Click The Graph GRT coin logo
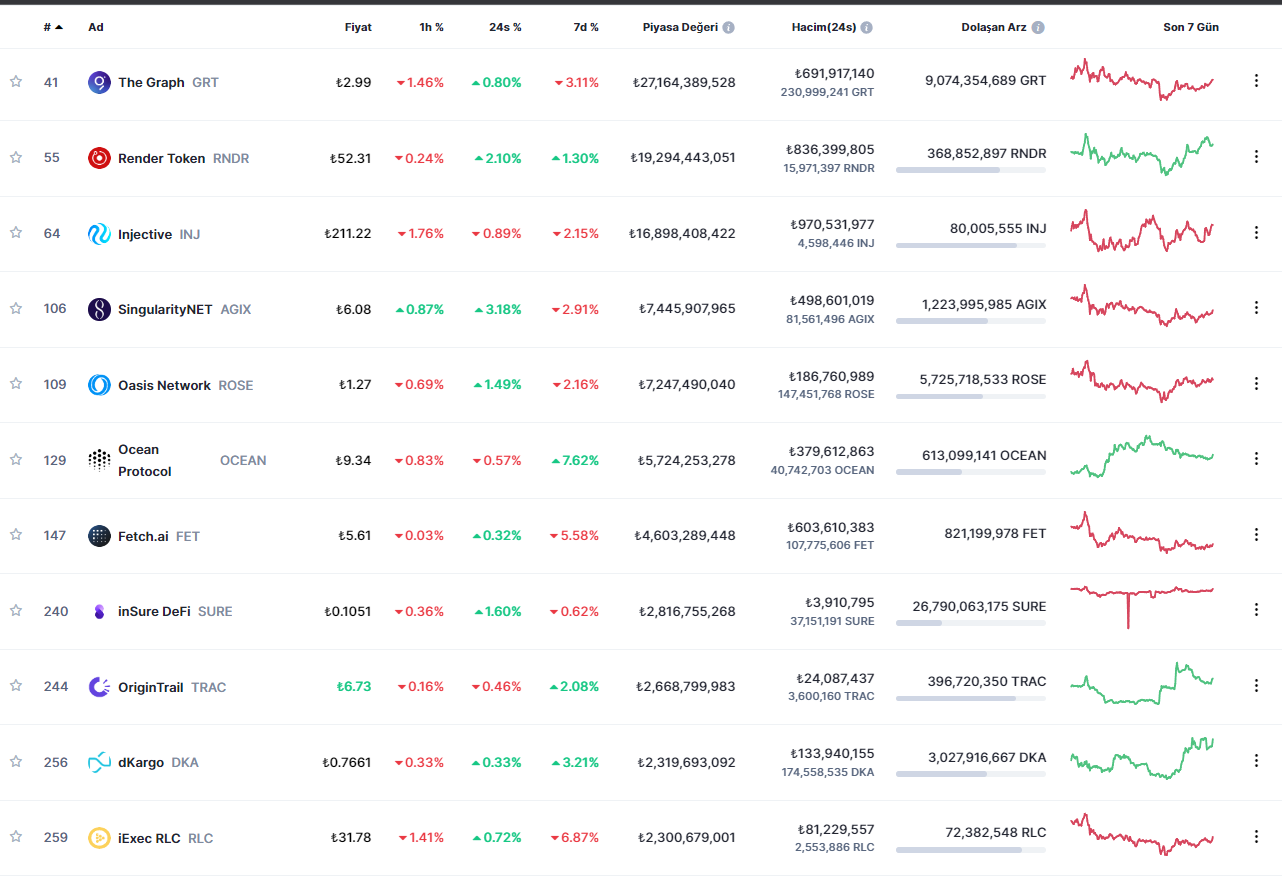Viewport: 1282px width, 888px height. click(99, 82)
